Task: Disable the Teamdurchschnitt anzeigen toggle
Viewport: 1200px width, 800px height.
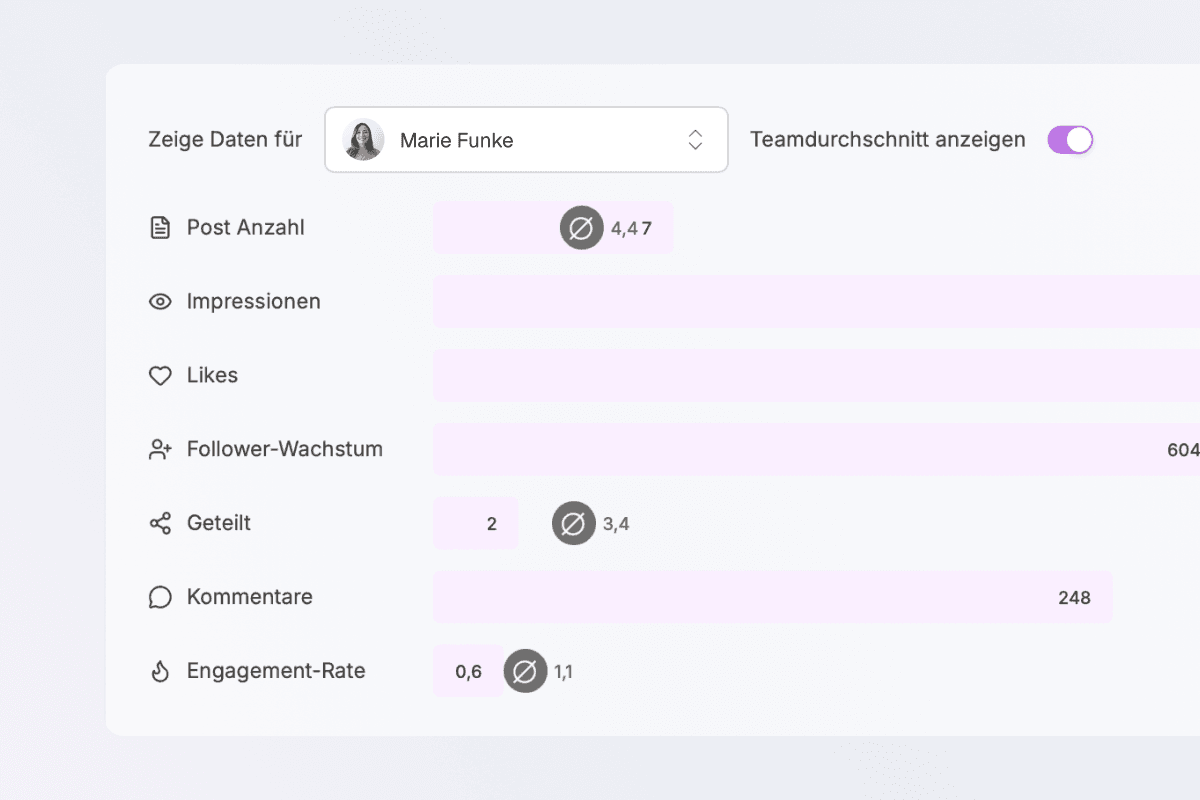Action: [1070, 140]
